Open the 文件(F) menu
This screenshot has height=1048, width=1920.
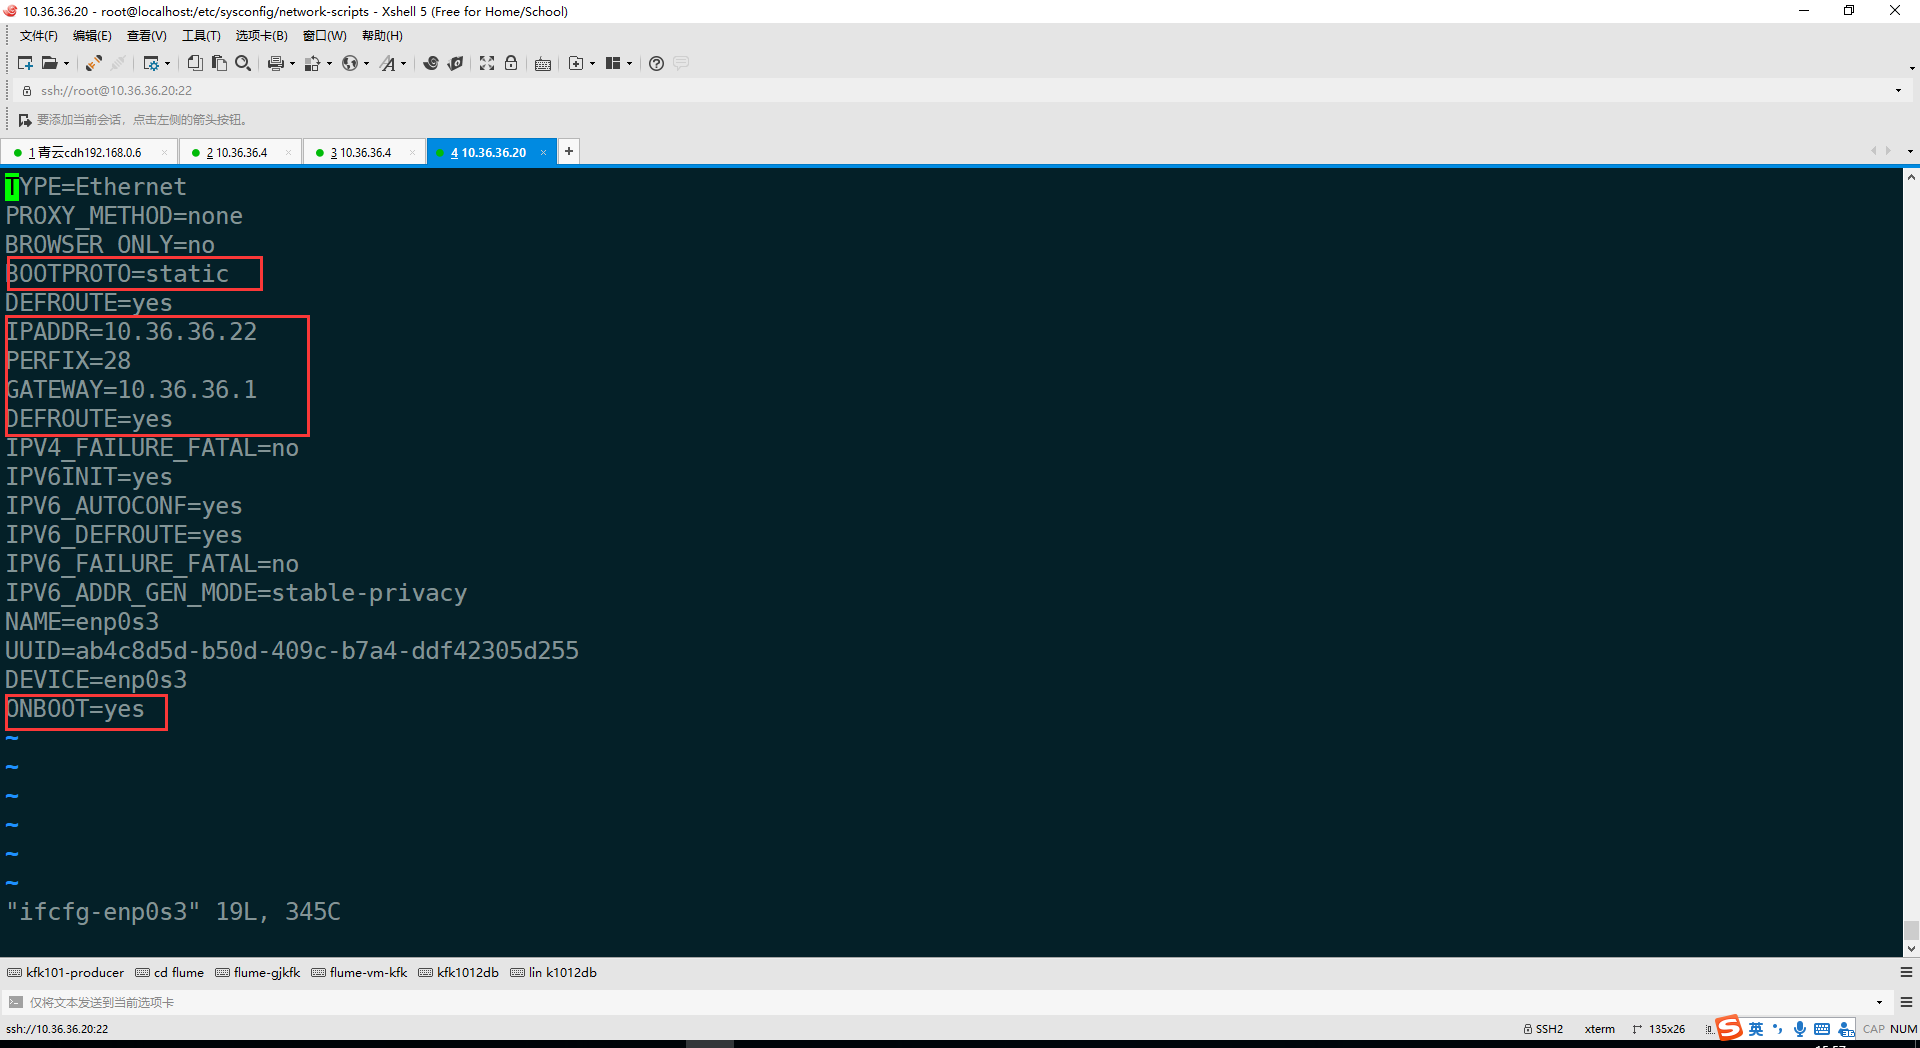coord(39,36)
